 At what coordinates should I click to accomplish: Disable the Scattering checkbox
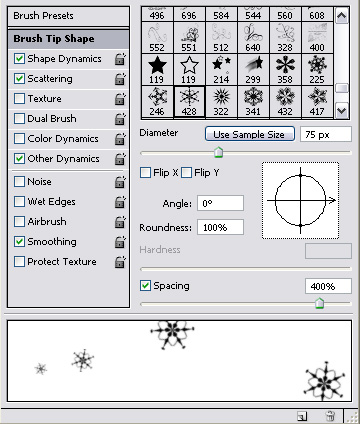click(19, 79)
